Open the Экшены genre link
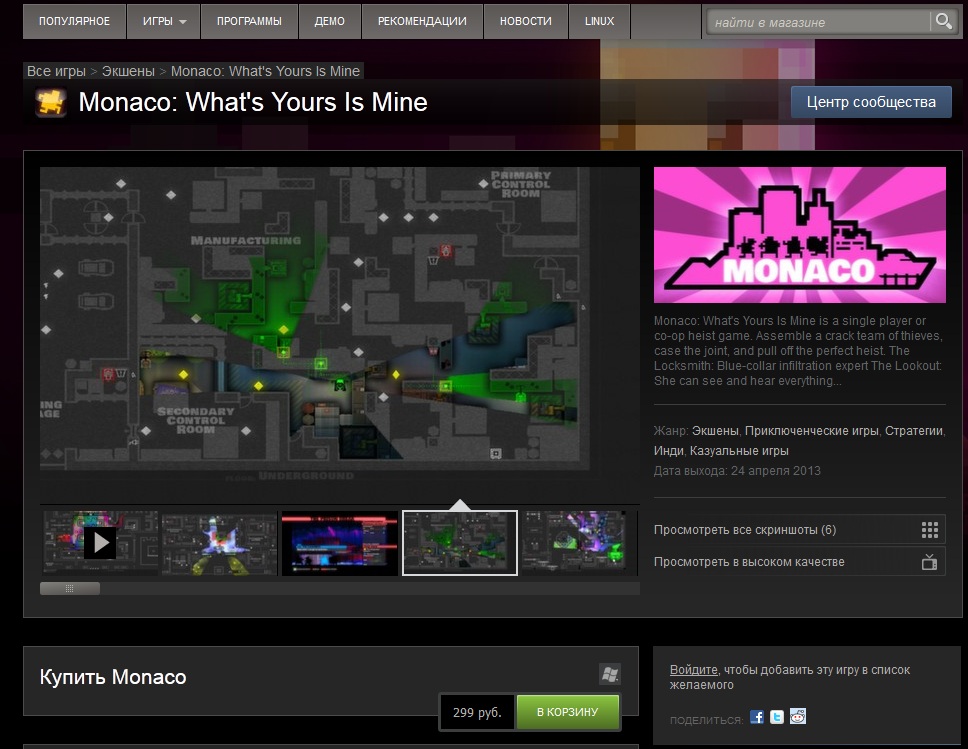Image resolution: width=968 pixels, height=749 pixels. [715, 430]
